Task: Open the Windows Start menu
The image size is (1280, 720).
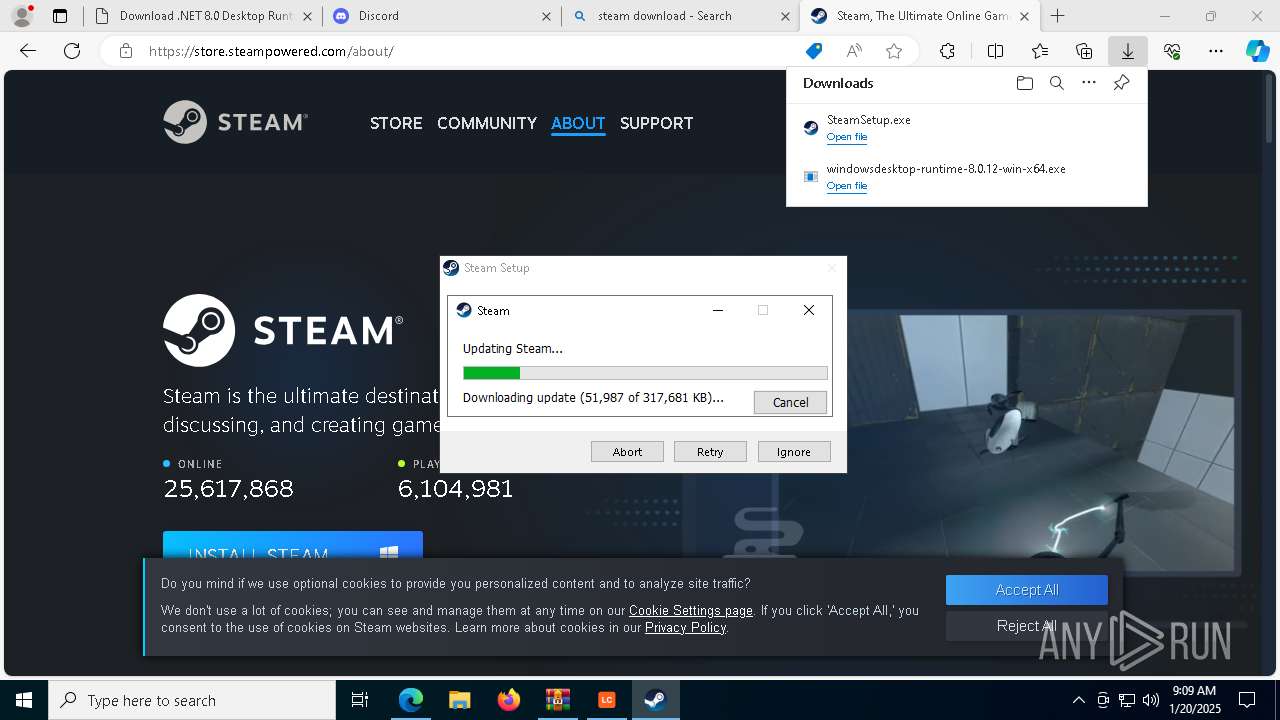Action: point(24,700)
